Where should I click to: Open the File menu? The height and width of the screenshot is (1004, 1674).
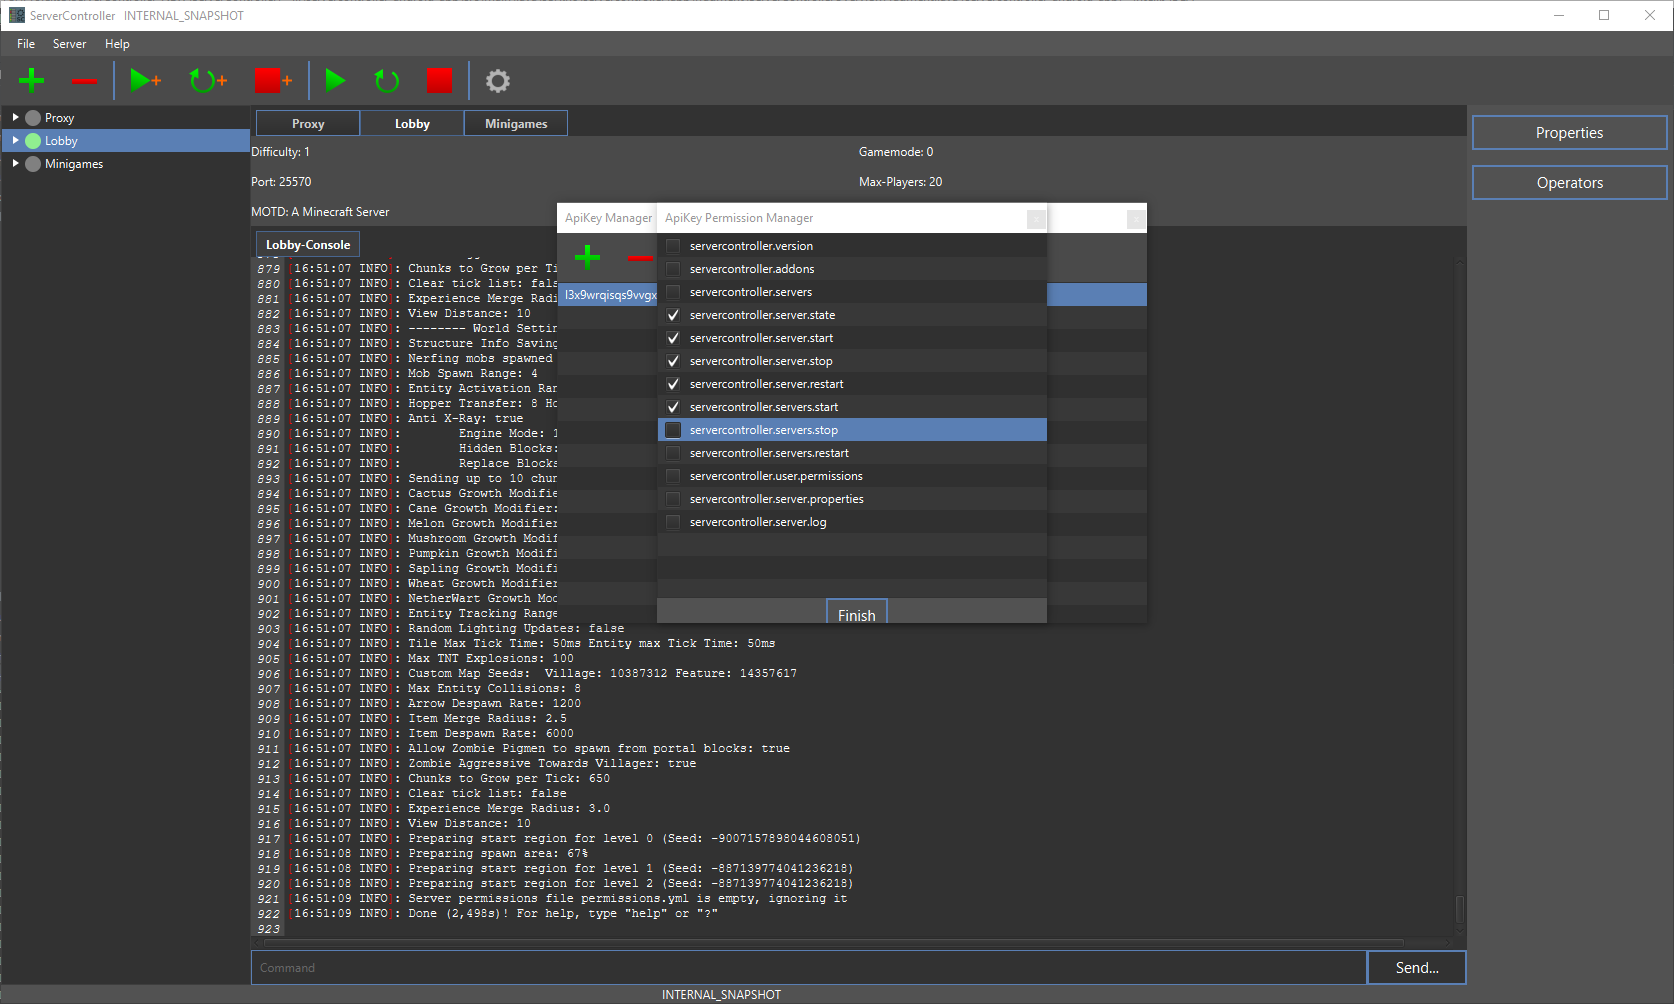(26, 44)
